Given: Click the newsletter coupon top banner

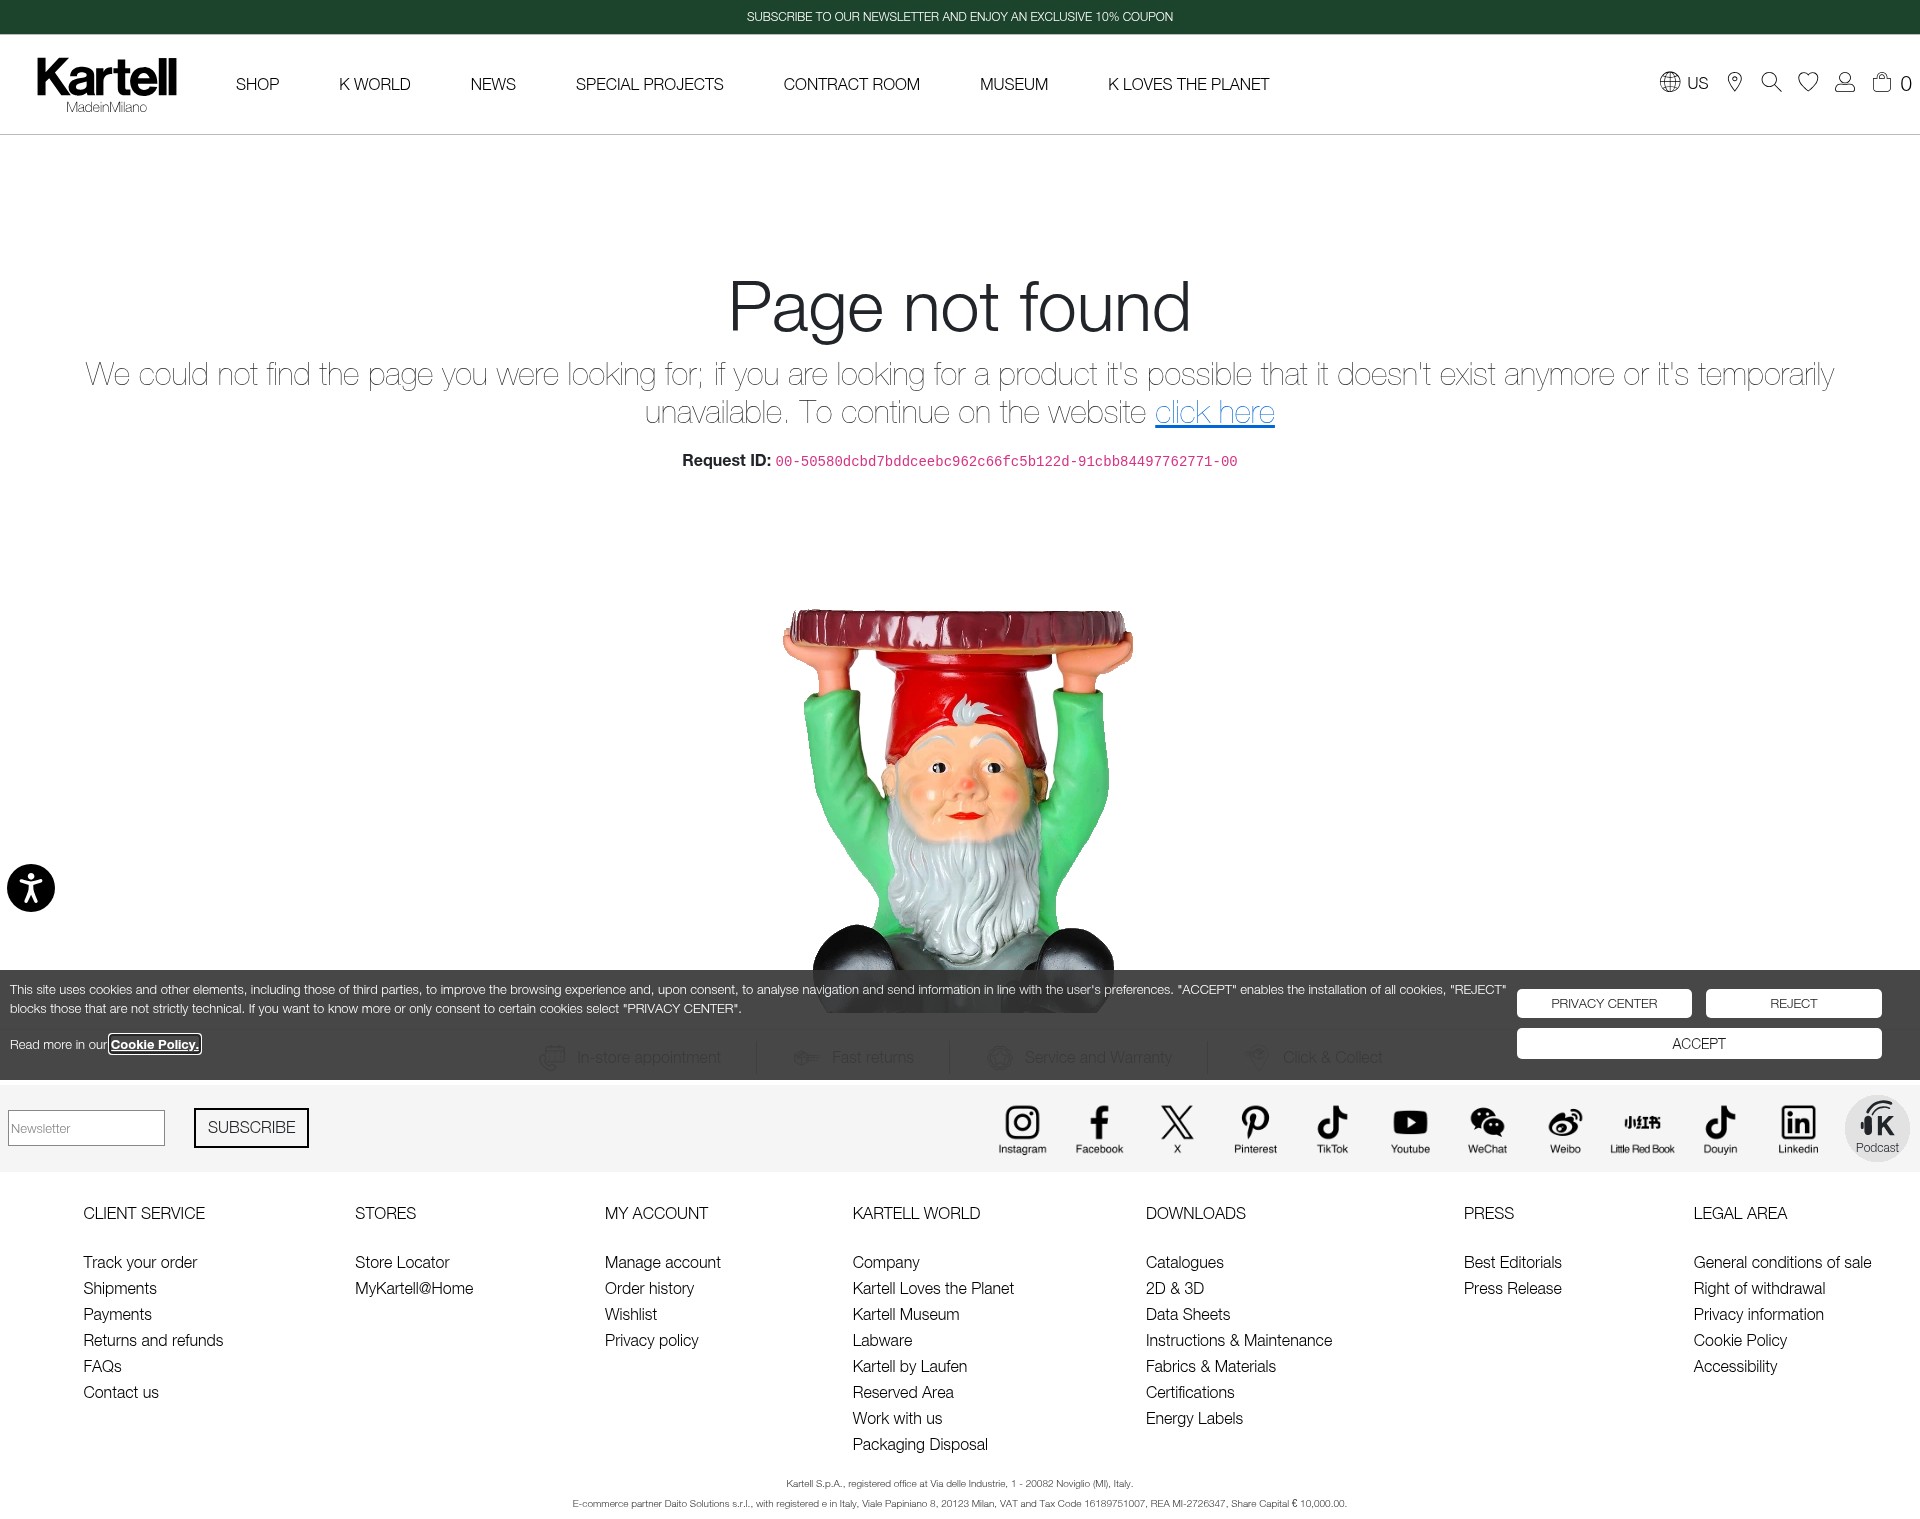Looking at the screenshot, I should tap(960, 17).
